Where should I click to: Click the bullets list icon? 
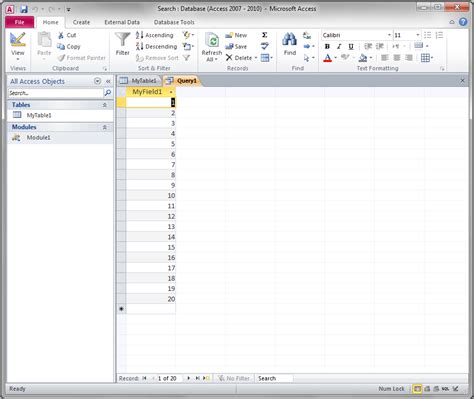click(427, 35)
